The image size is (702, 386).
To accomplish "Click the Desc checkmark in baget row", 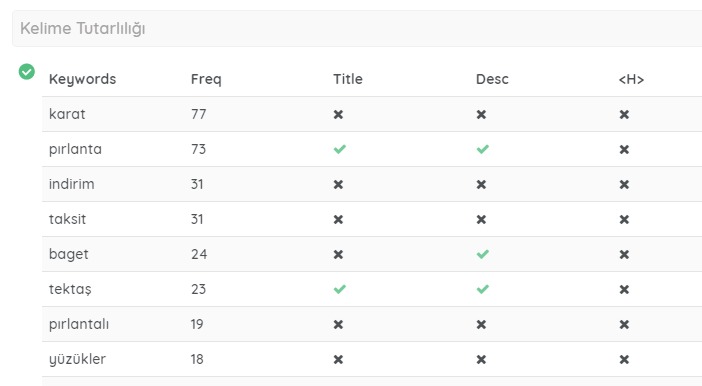I will [483, 254].
